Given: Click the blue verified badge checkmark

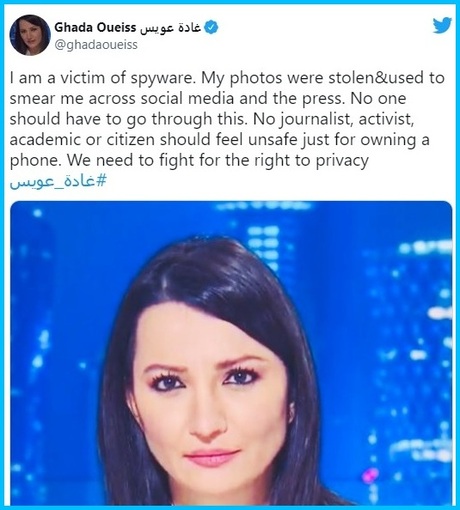Looking at the screenshot, I should (211, 27).
